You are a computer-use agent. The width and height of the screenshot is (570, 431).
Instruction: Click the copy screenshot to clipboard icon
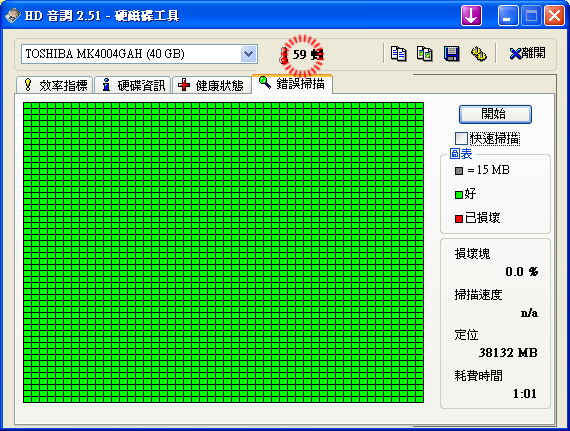coord(425,54)
